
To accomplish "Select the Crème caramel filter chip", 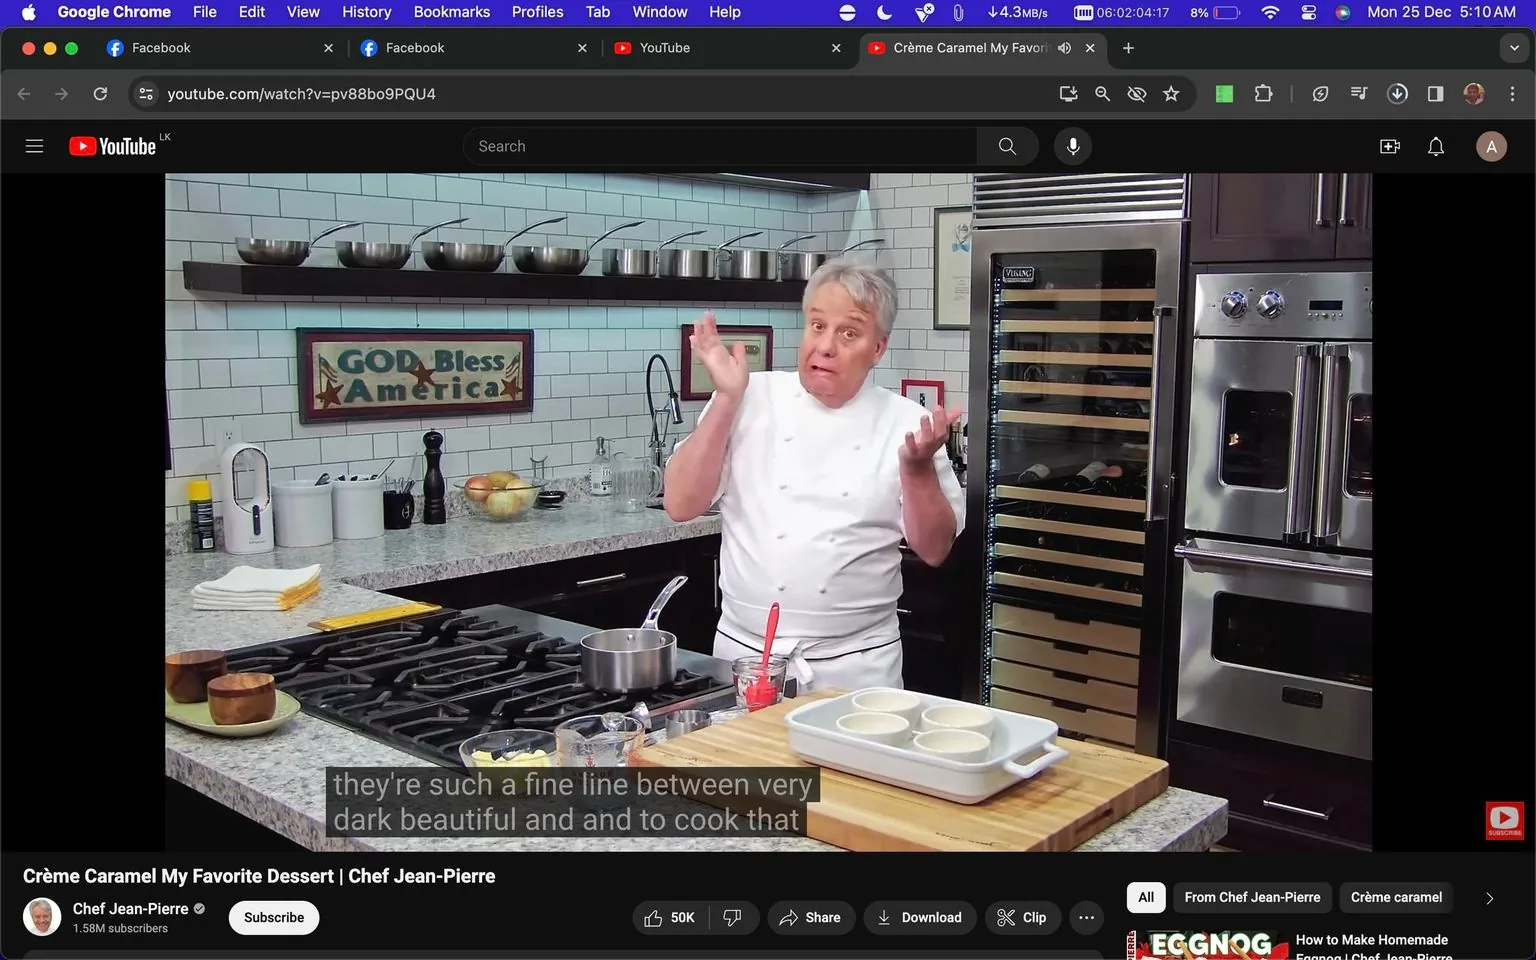I will click(x=1396, y=897).
